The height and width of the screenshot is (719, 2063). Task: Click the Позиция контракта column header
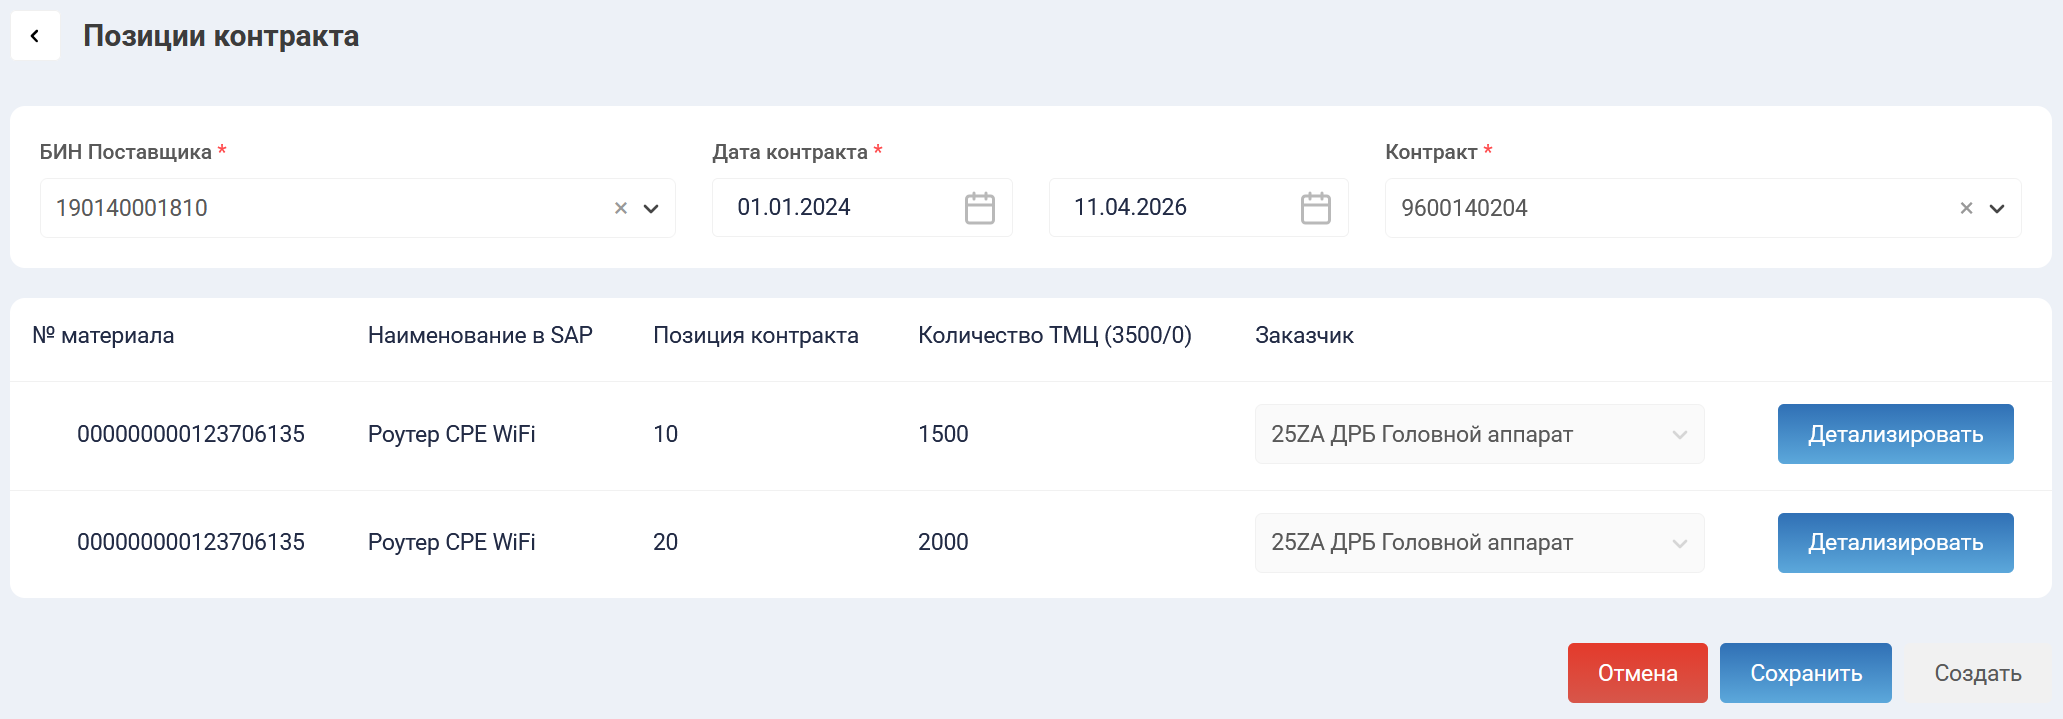coord(755,335)
